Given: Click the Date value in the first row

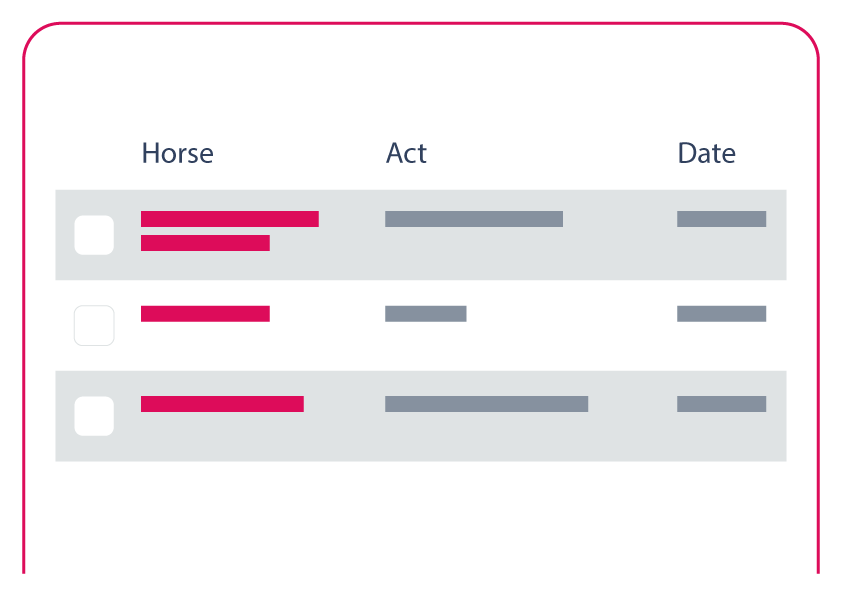Looking at the screenshot, I should (721, 219).
